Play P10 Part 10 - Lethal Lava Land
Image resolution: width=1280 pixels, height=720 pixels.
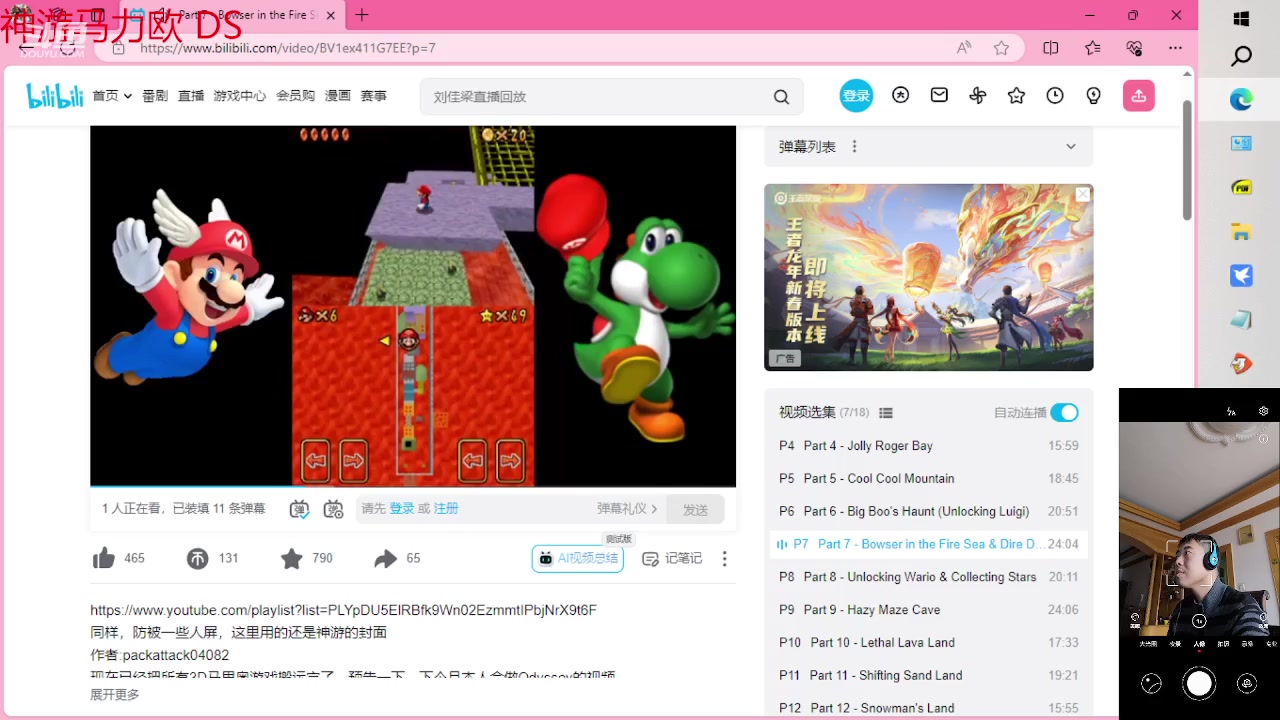click(x=928, y=643)
